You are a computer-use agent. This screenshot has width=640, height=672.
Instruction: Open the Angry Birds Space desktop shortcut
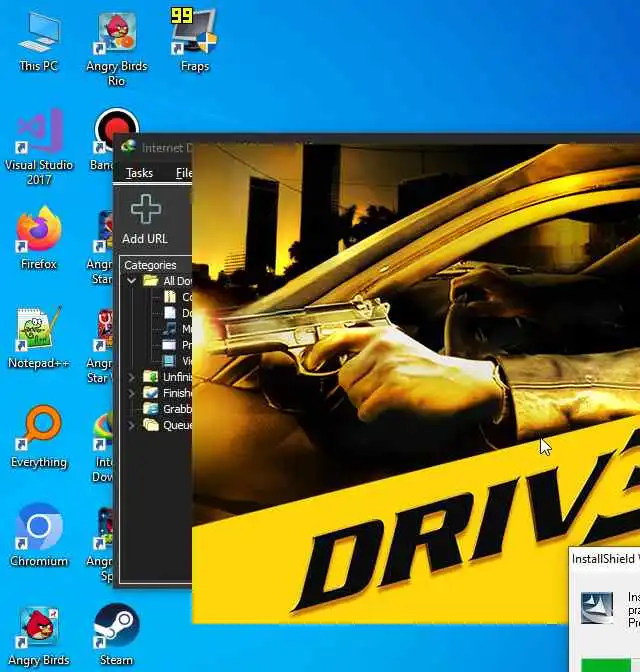coord(100,544)
